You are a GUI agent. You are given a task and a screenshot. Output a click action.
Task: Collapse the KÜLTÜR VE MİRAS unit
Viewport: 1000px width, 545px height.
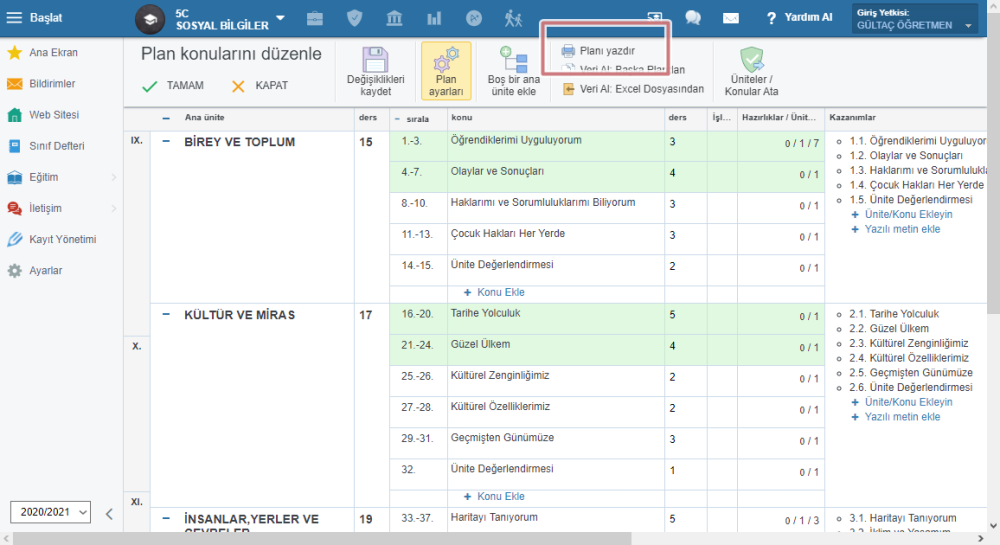166,314
